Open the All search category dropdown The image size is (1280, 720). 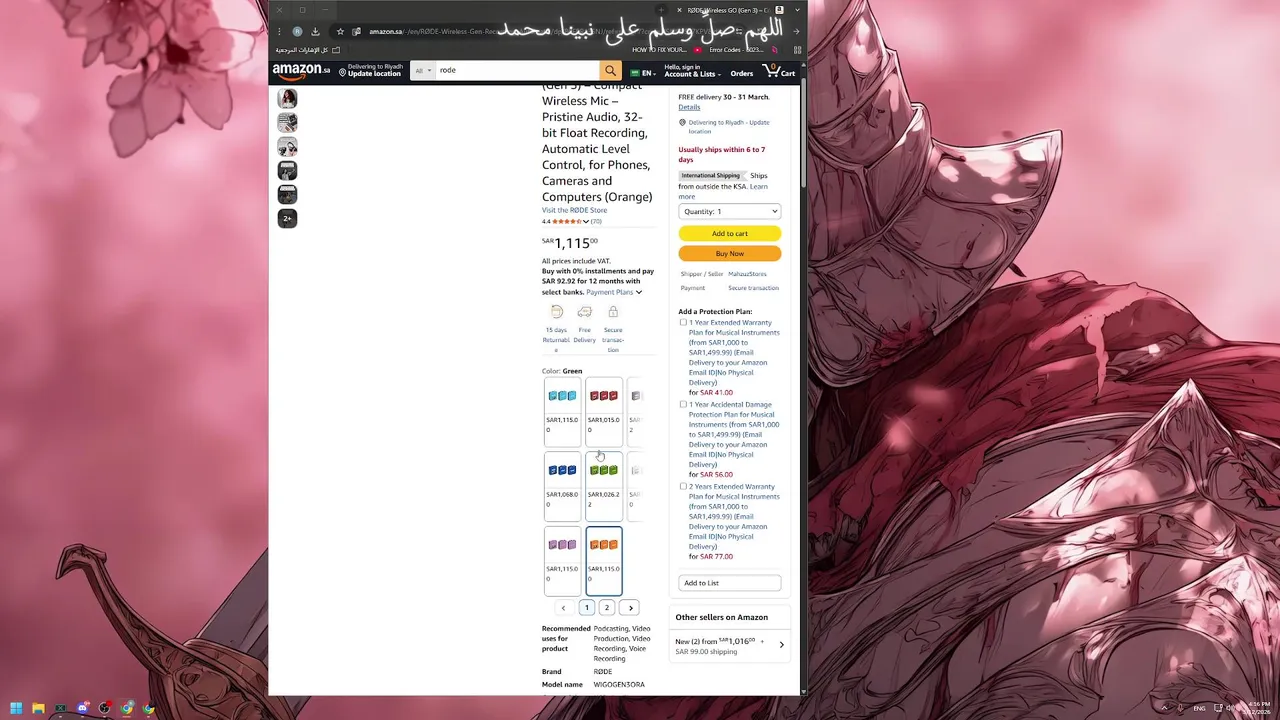(x=422, y=71)
